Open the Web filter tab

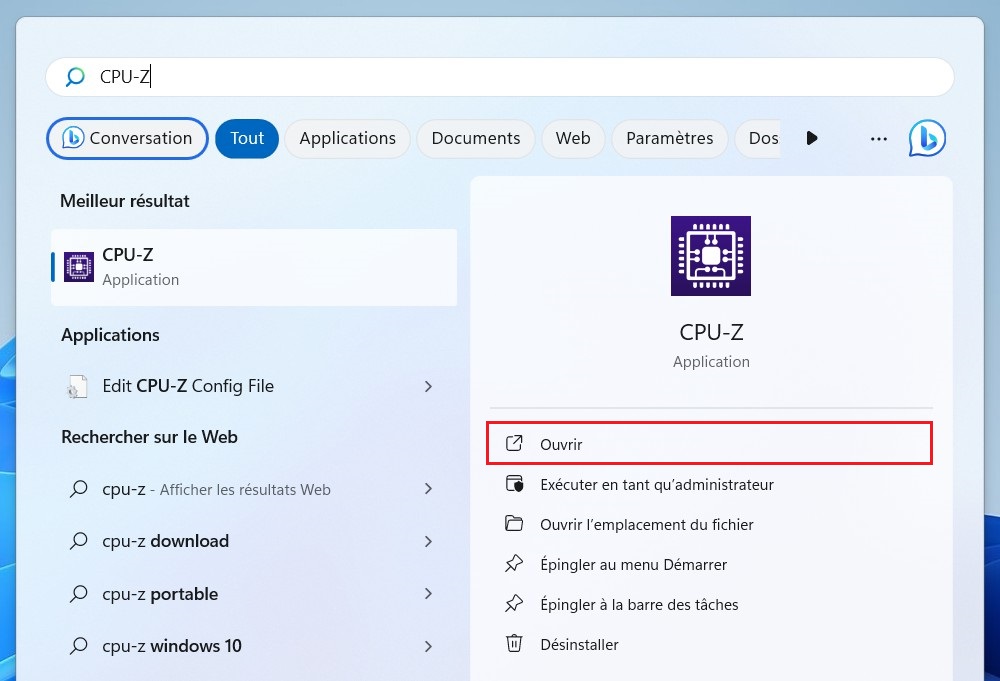(x=573, y=138)
